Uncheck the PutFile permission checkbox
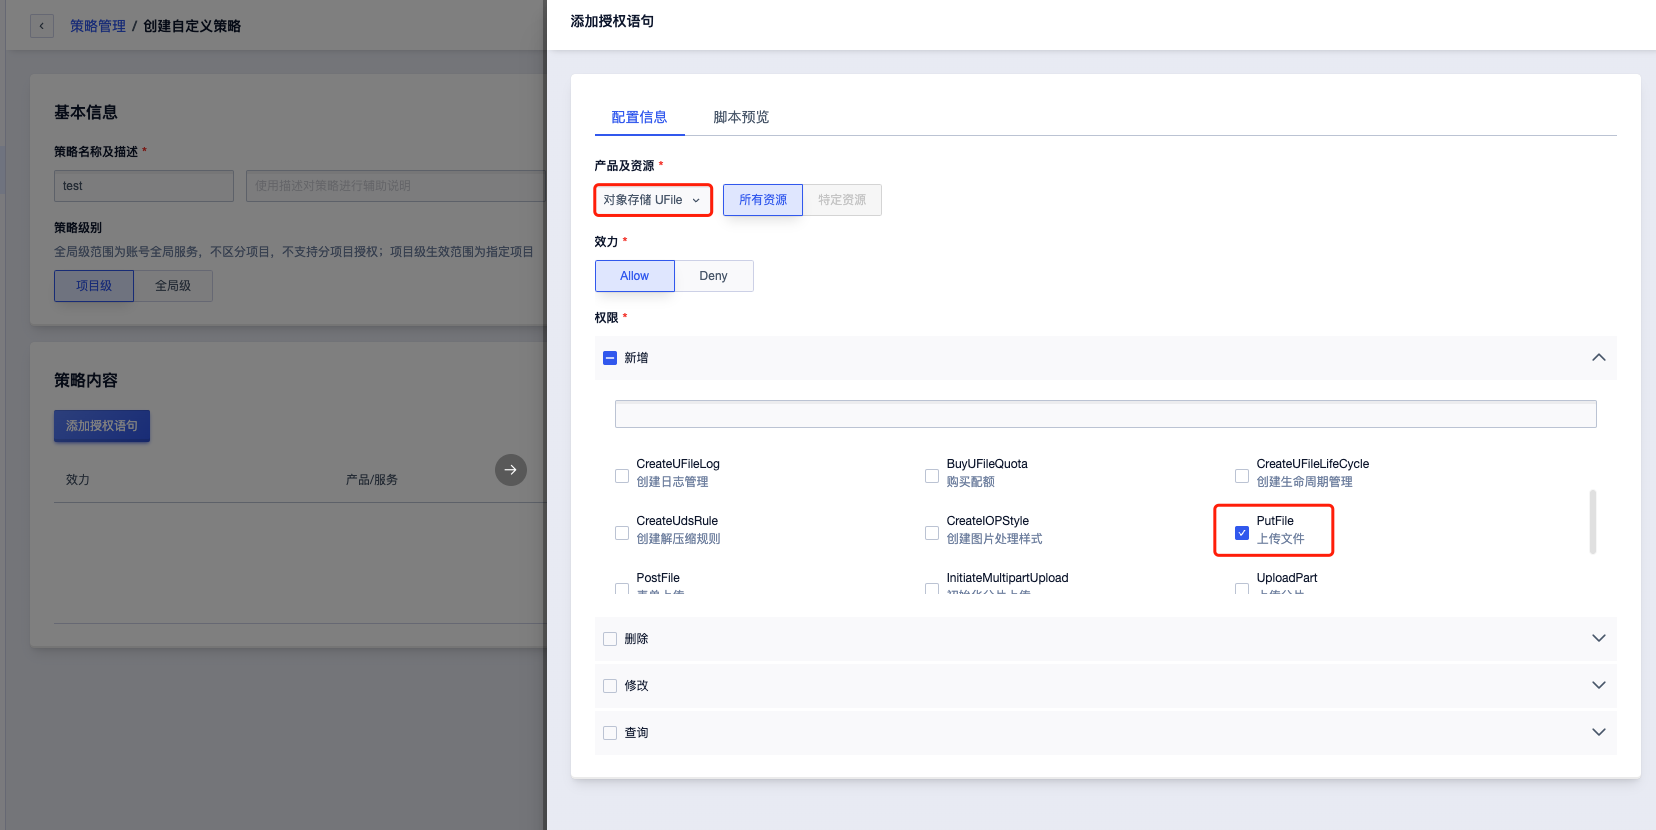Screen dimensions: 1656x830 (x=1241, y=533)
